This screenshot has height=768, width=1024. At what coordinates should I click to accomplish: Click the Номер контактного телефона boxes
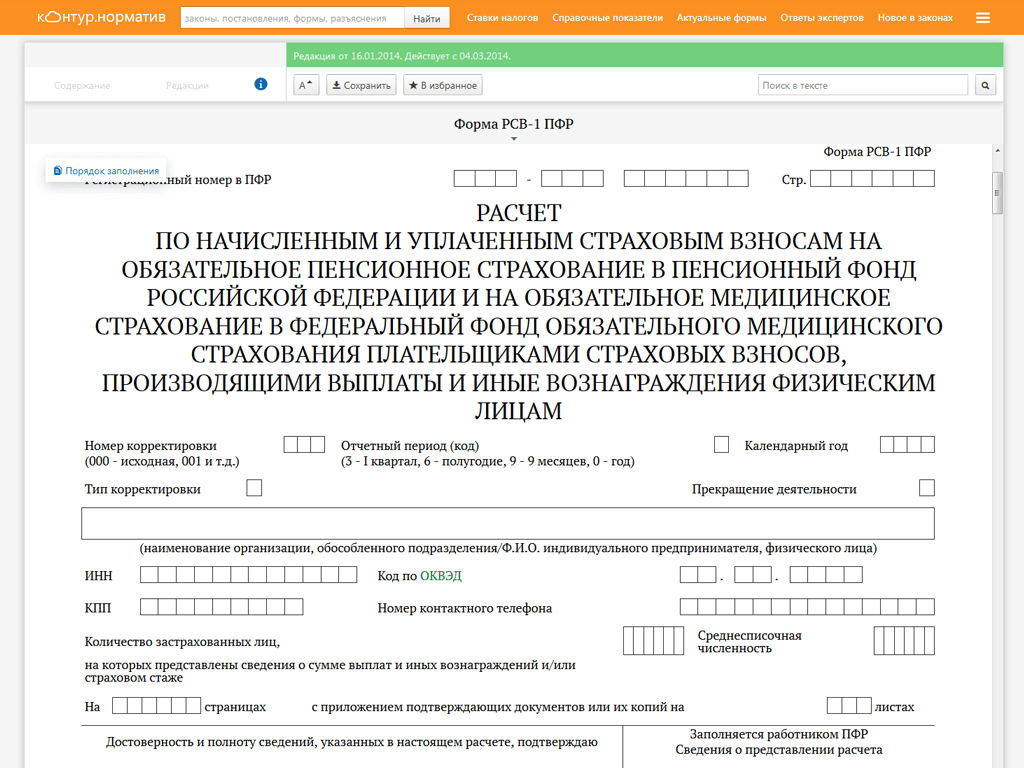pos(807,607)
